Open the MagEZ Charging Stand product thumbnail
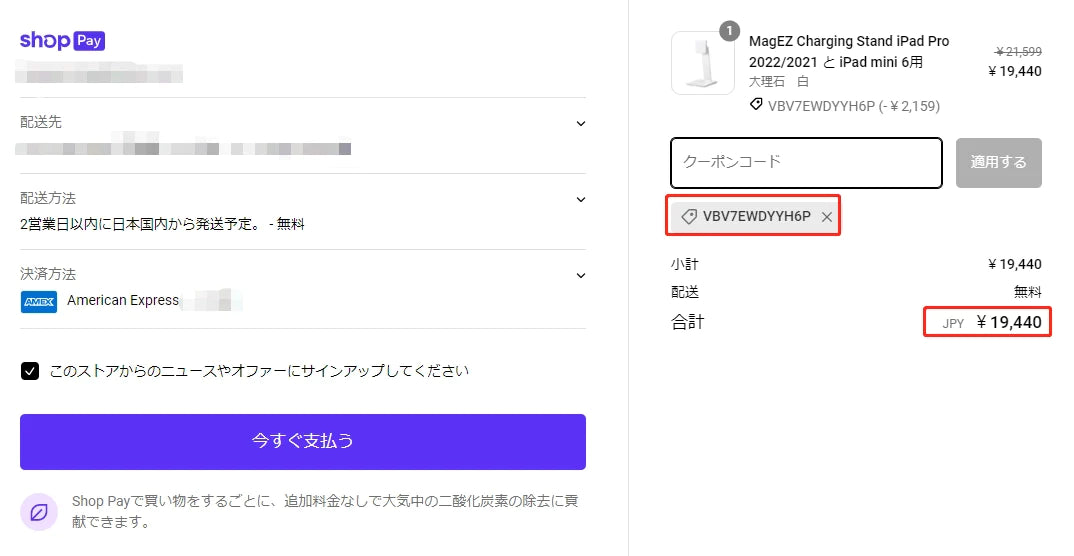 coord(703,63)
